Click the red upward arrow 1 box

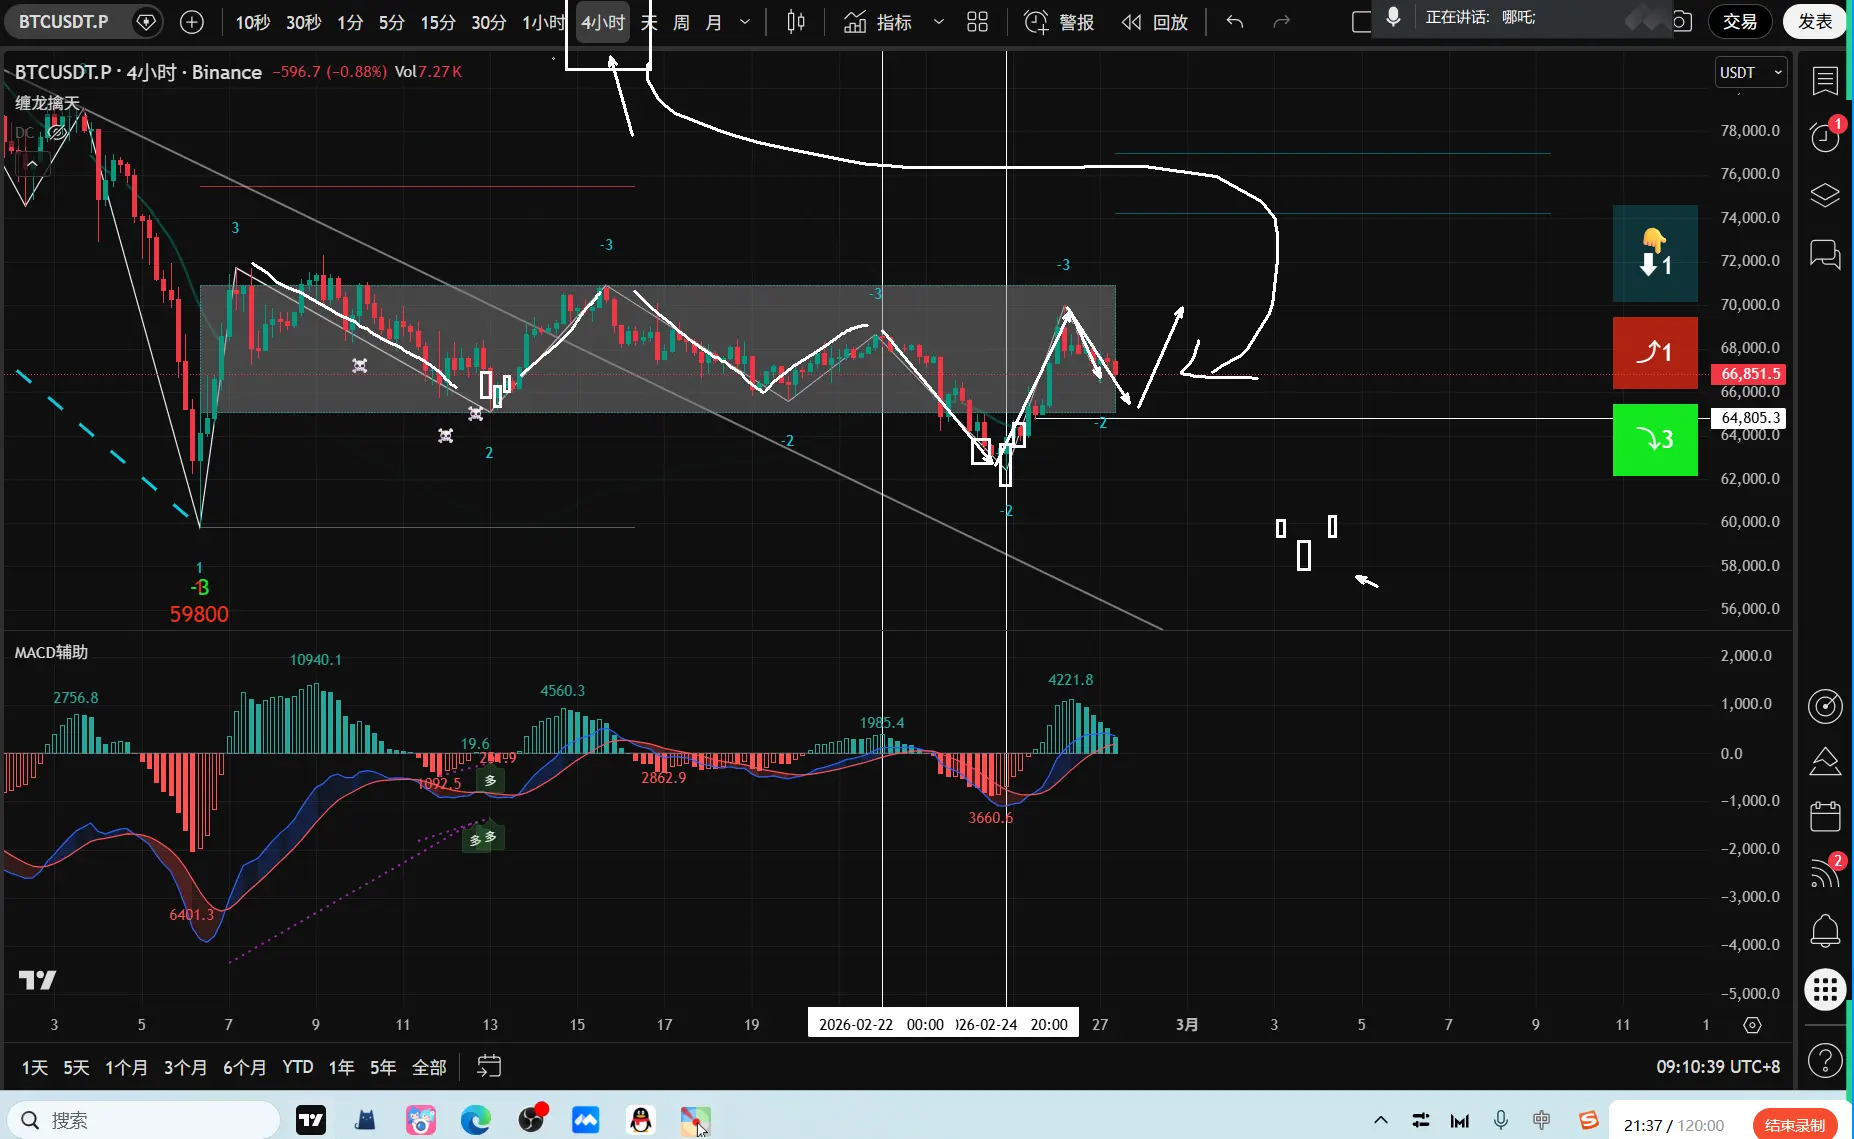coord(1655,352)
